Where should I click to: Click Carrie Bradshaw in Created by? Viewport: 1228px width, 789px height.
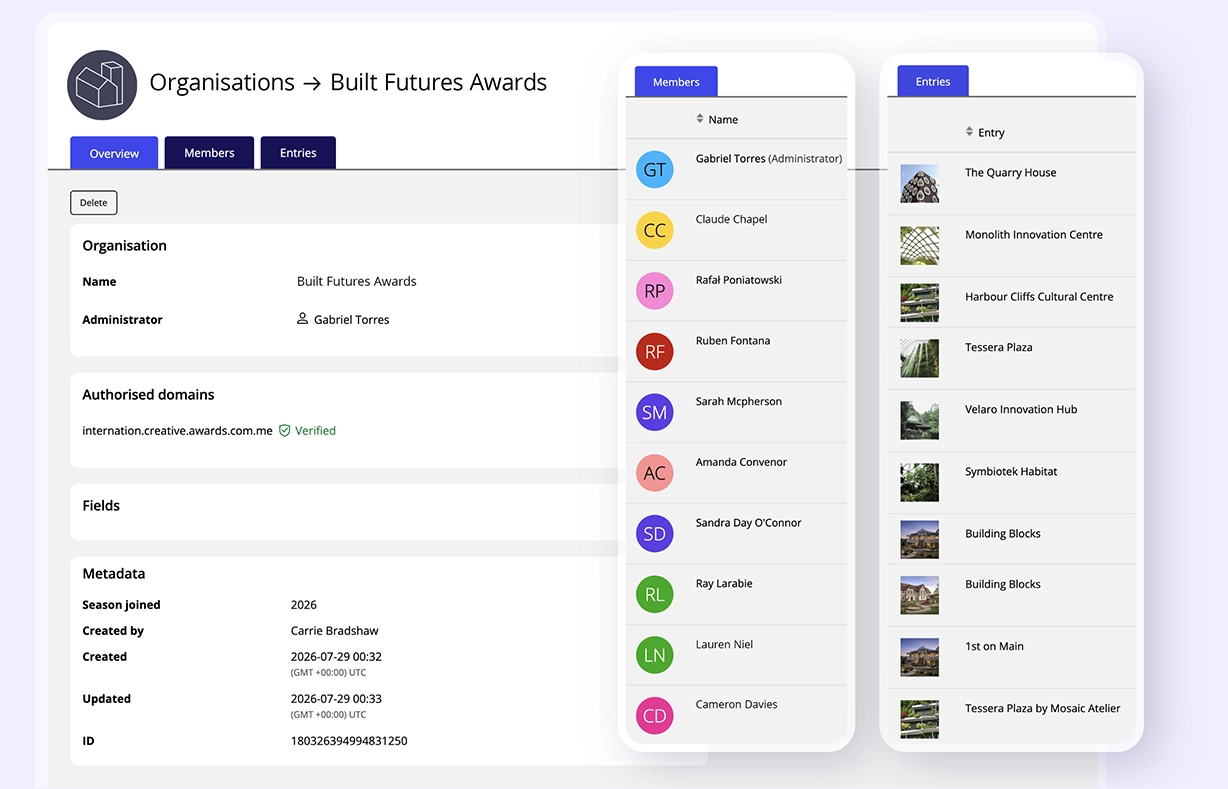[x=334, y=631]
